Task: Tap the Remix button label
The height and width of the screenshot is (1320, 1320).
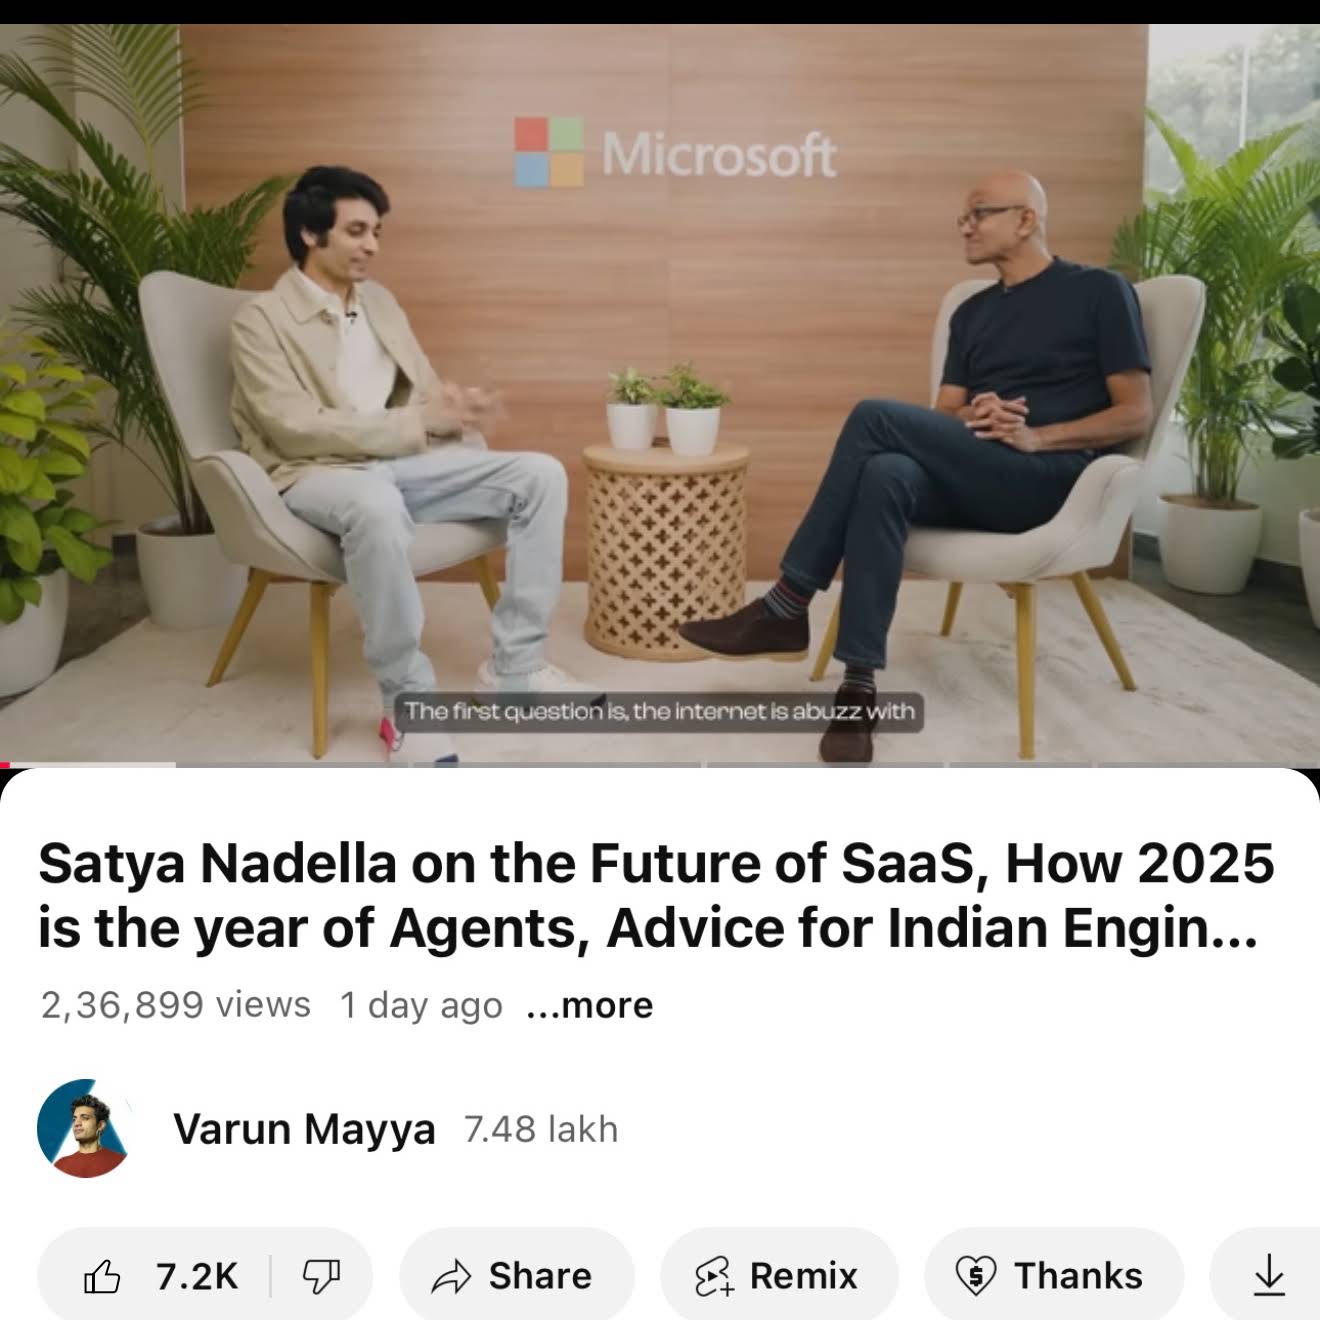Action: [804, 1276]
